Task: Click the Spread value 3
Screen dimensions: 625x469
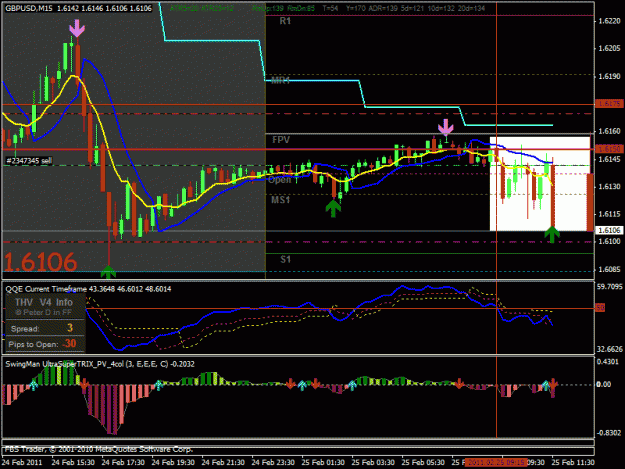Action: coord(70,328)
